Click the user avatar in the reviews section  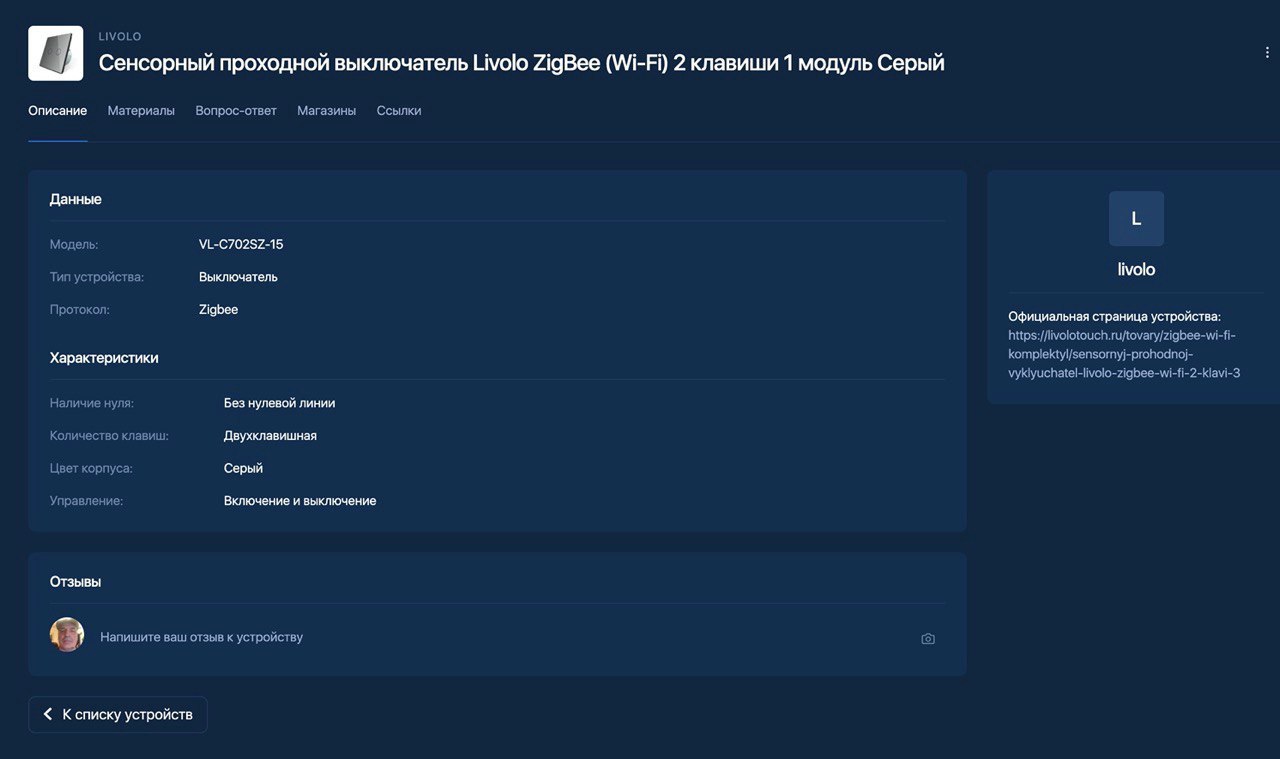(x=67, y=635)
